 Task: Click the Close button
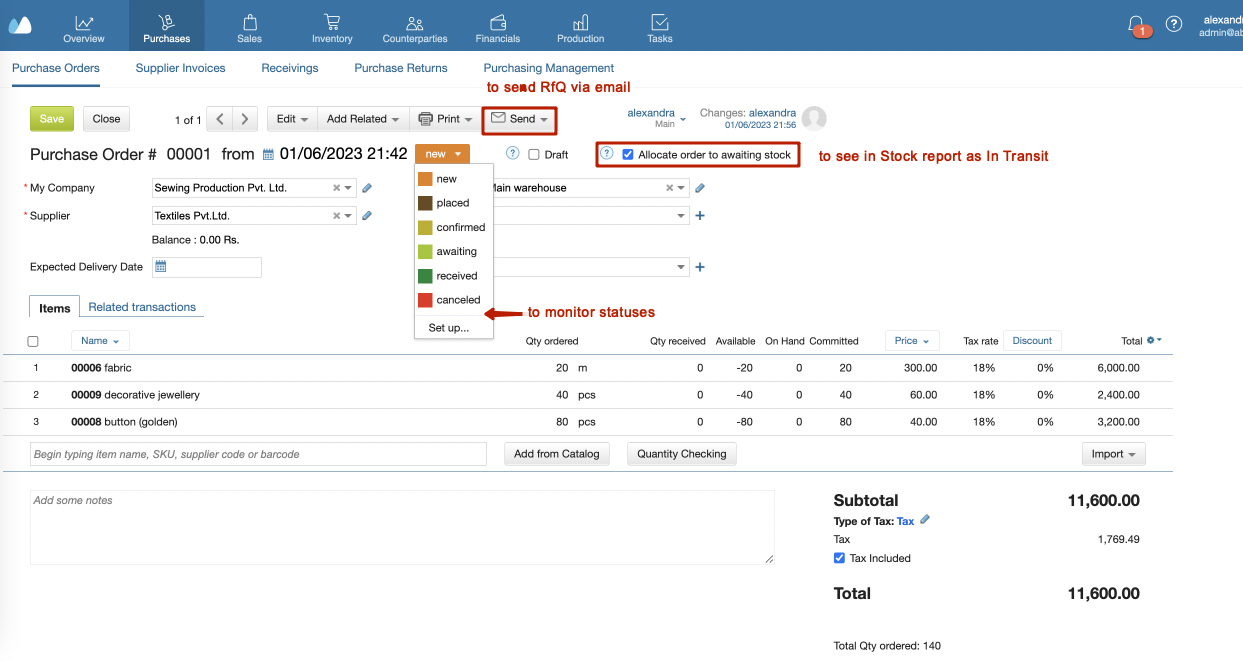click(106, 119)
